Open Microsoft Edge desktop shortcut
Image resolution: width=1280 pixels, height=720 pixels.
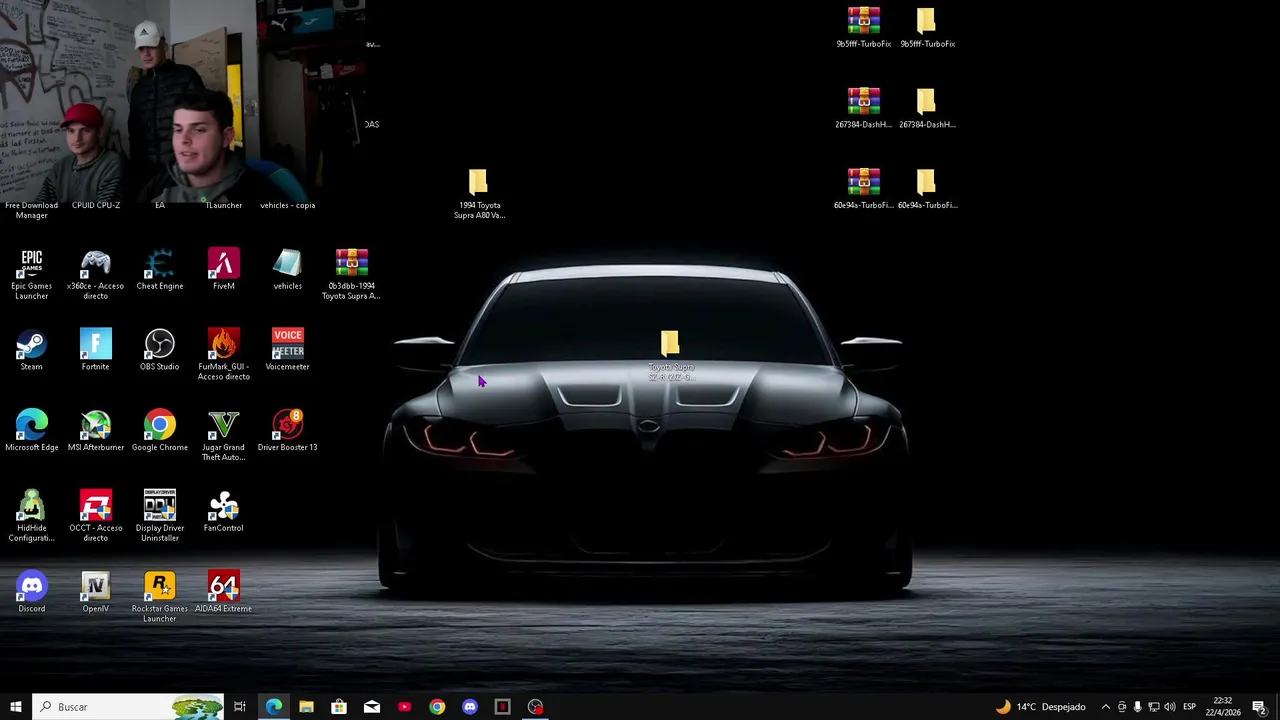[32, 431]
